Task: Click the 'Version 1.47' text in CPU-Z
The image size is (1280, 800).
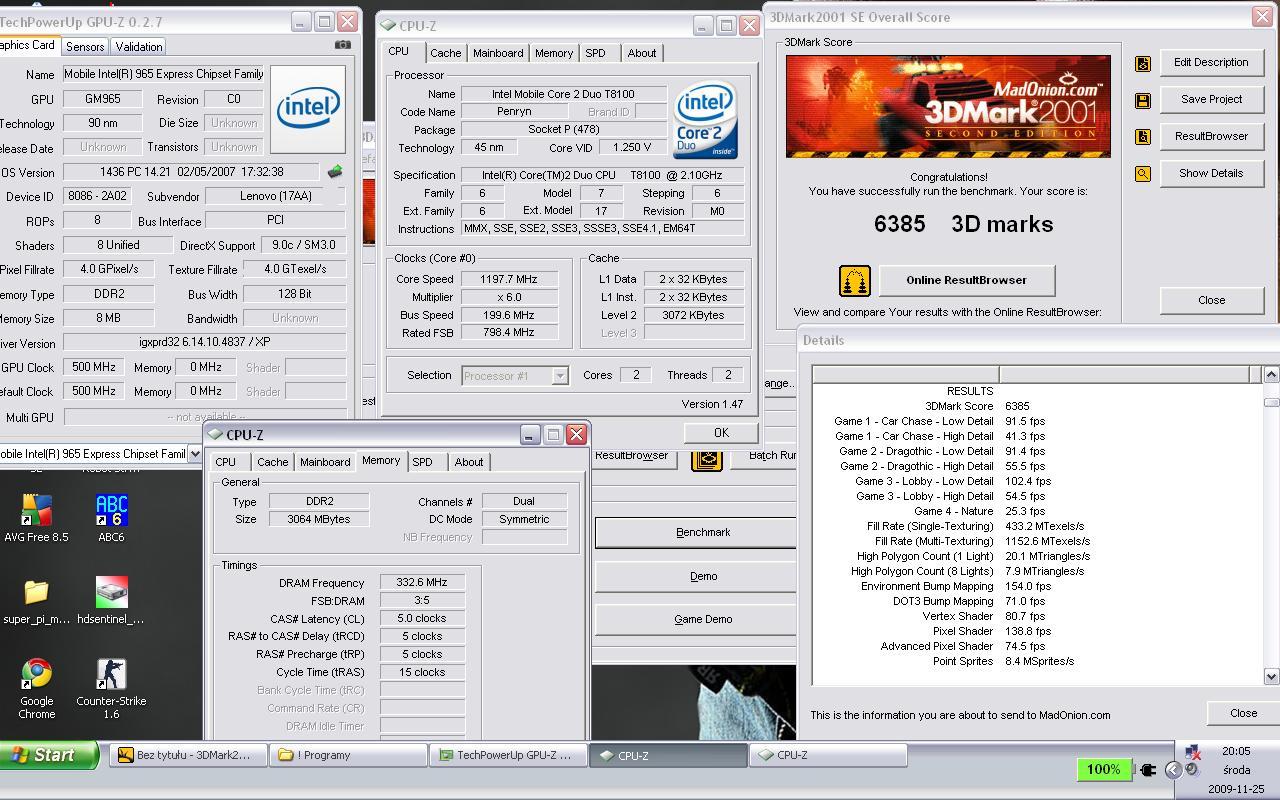Action: point(712,404)
